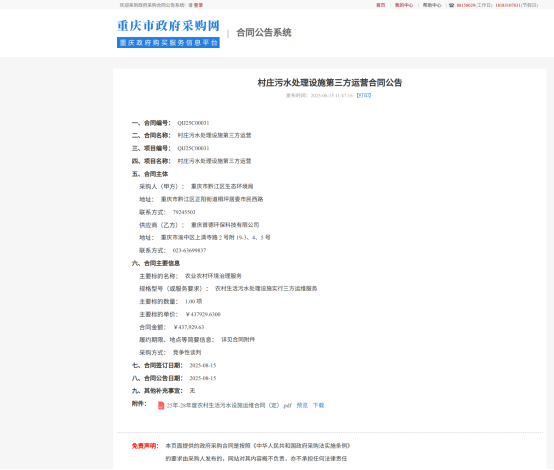
Task: Click the contract number QIJ25C00031 under 合同编号
Action: click(x=193, y=123)
